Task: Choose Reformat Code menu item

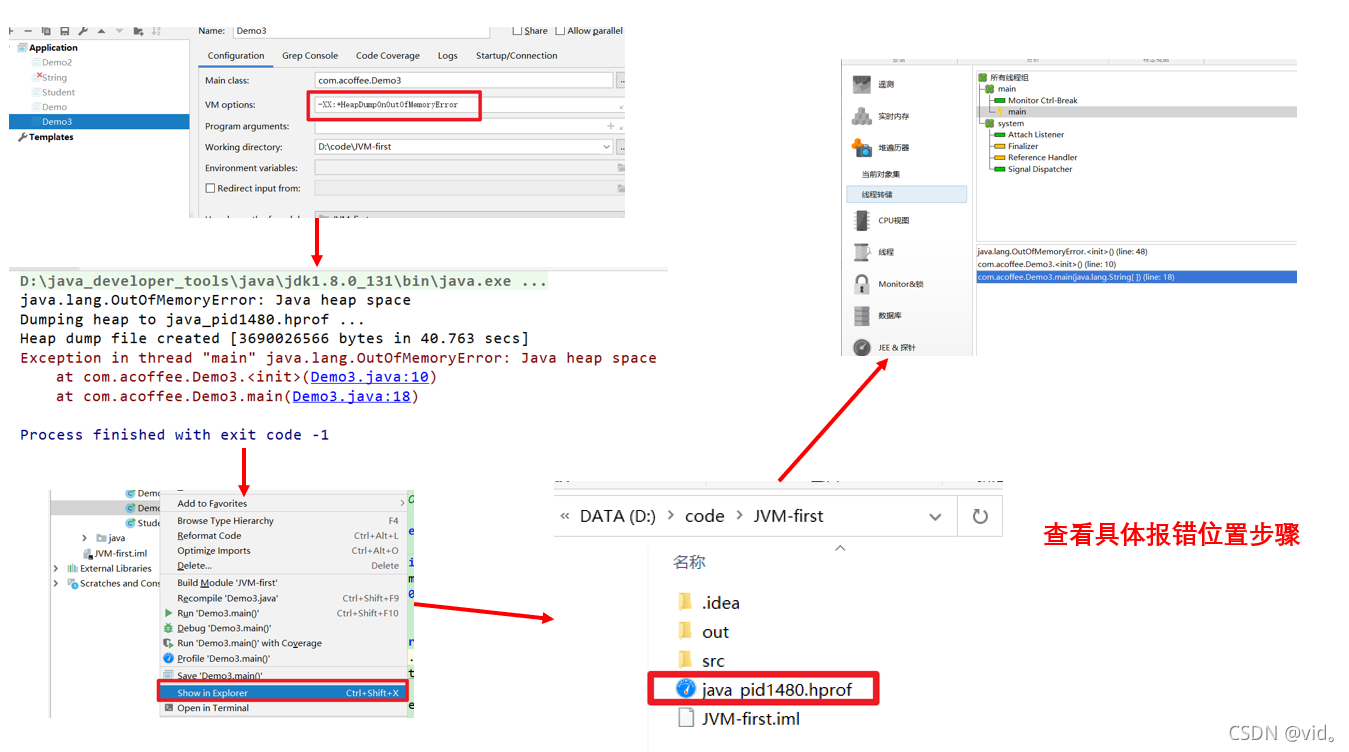Action: click(x=284, y=536)
